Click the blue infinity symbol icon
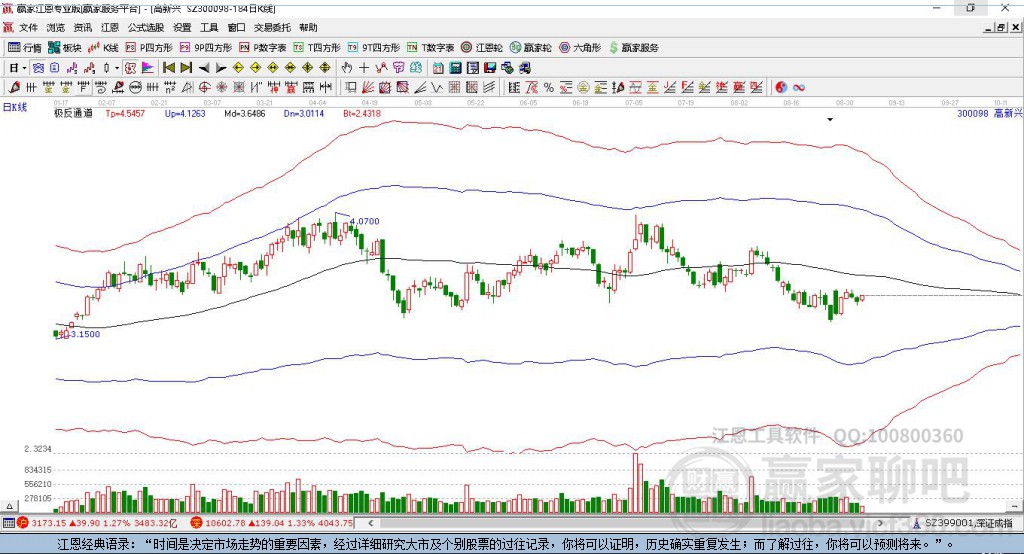The width and height of the screenshot is (1024, 554). pos(799,87)
